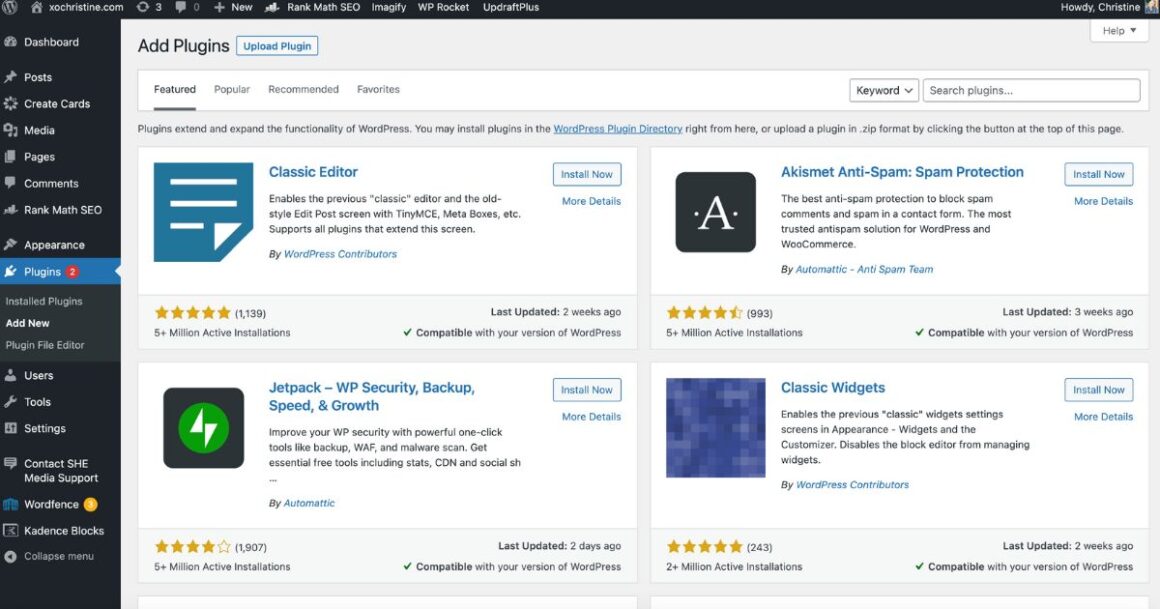Expand the Keyword search type dropdown
The image size is (1160, 609).
point(884,90)
